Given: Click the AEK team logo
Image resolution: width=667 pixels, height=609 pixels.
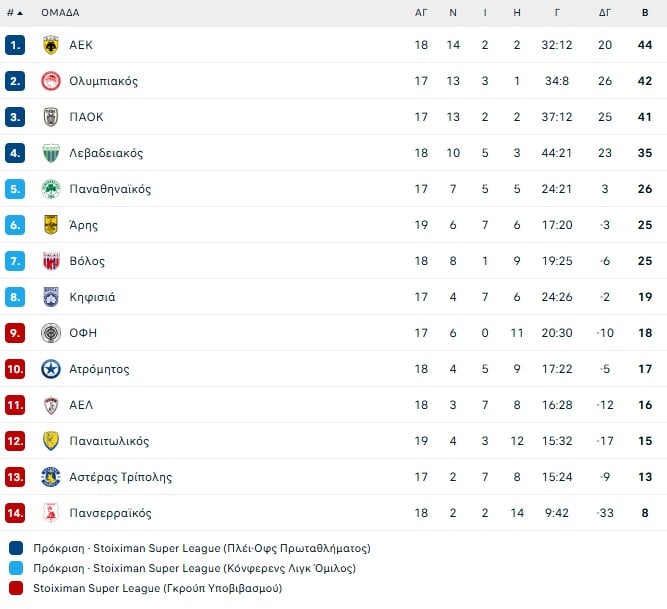Looking at the screenshot, I should coord(51,45).
